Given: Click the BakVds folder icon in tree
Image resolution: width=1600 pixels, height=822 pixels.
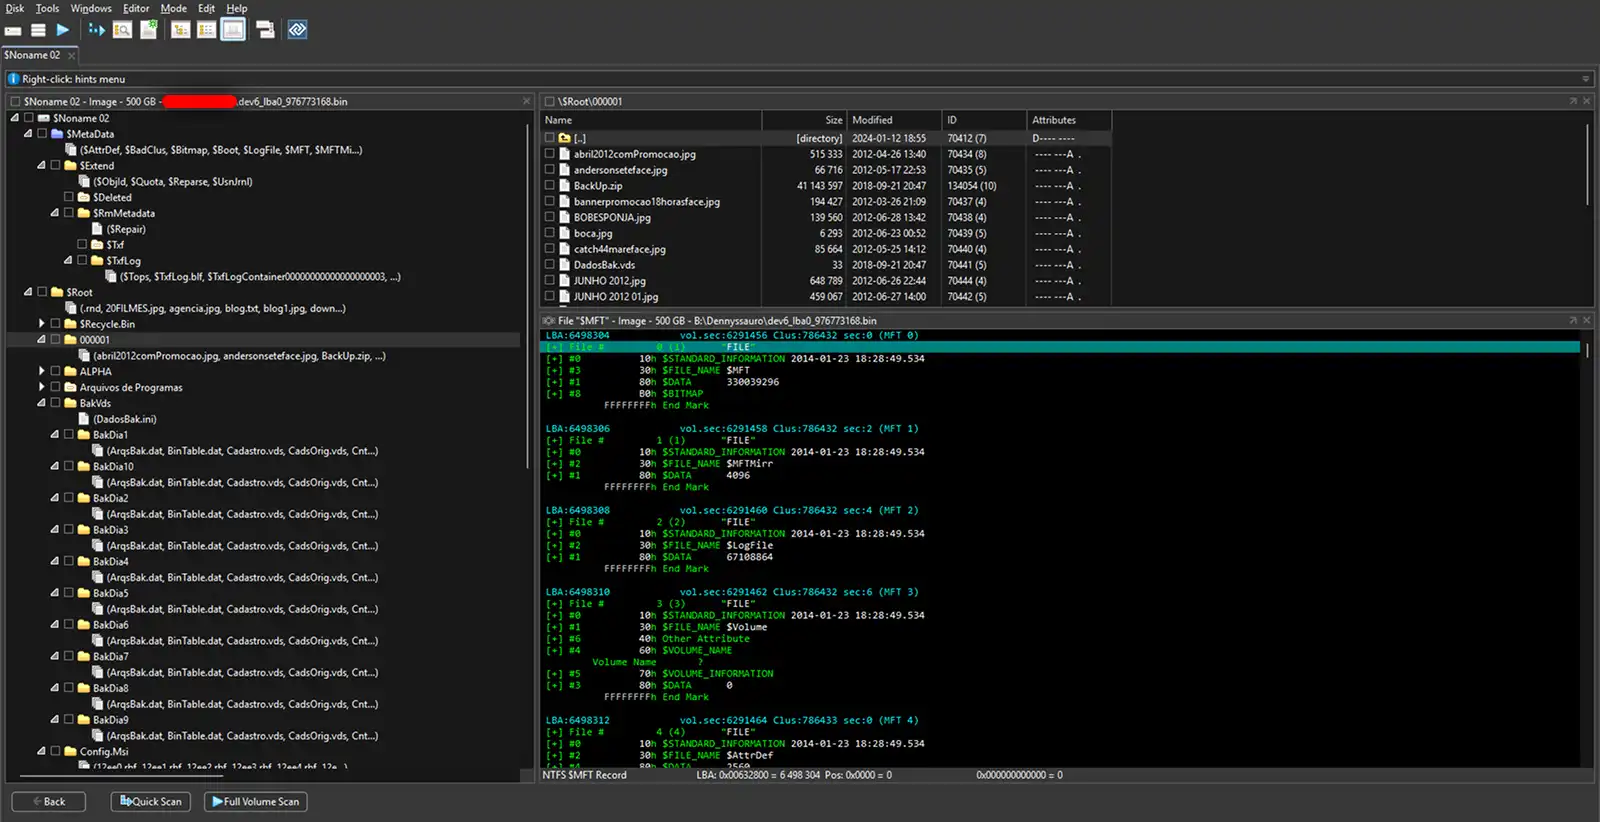Looking at the screenshot, I should tap(70, 403).
